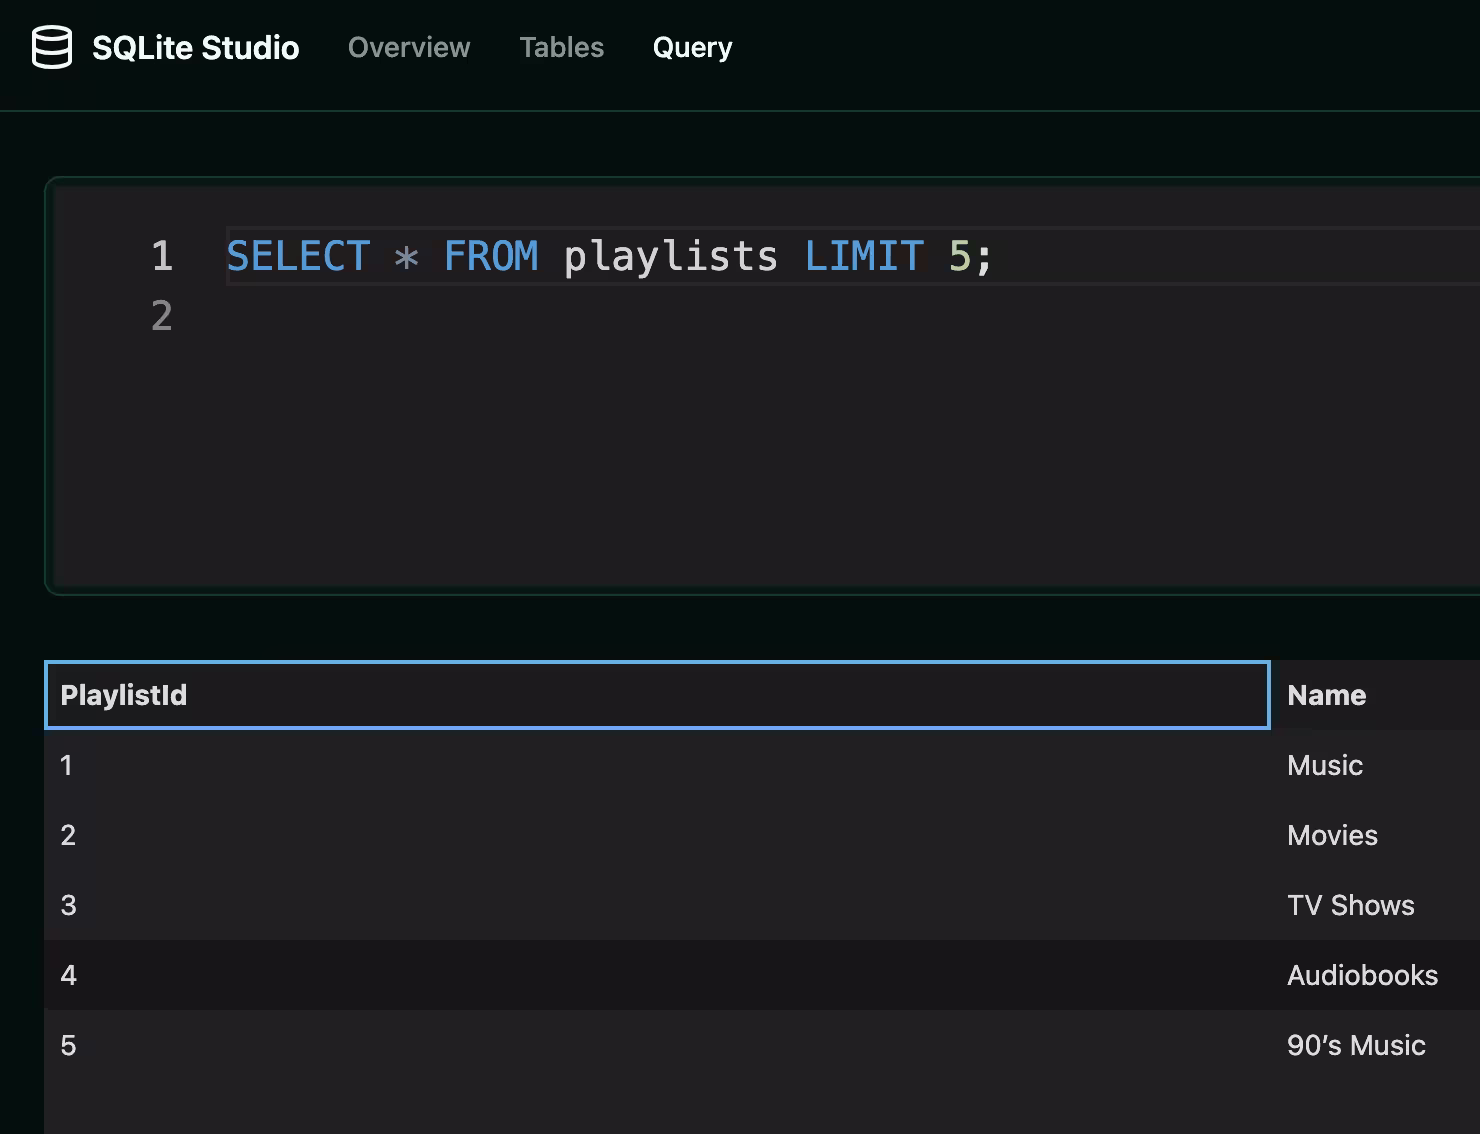The image size is (1480, 1134).
Task: Click the LIMIT keyword in the query
Action: (864, 256)
